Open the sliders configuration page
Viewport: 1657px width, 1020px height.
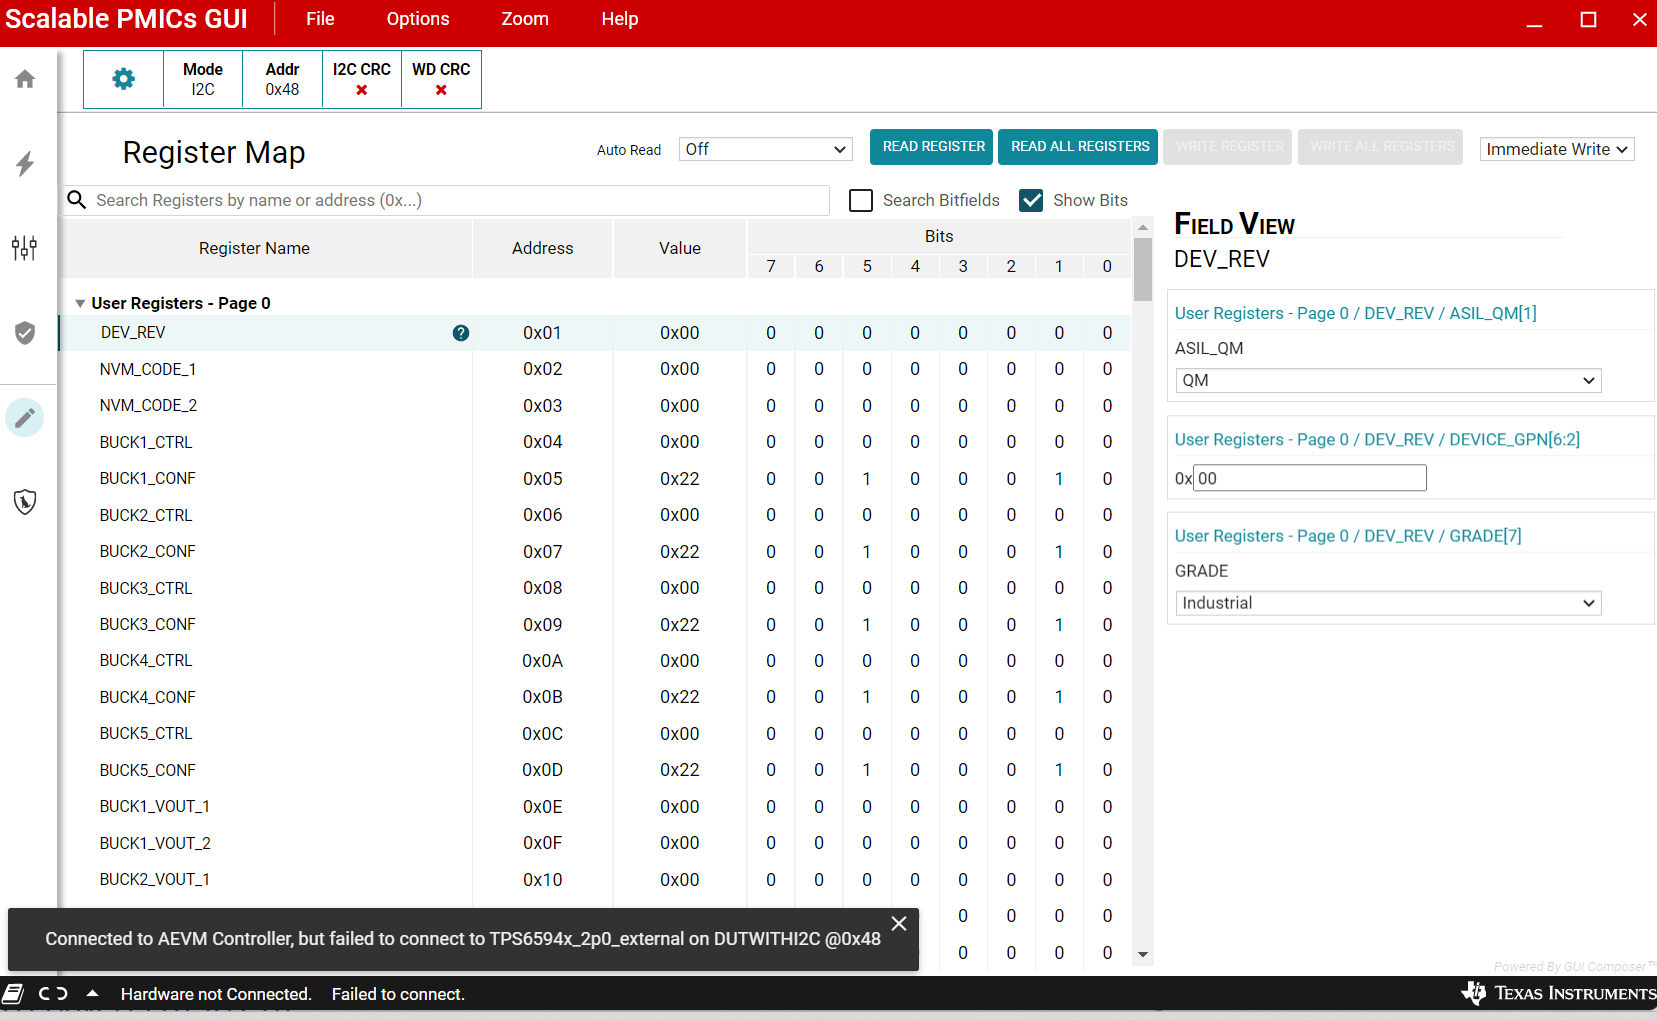pos(25,248)
